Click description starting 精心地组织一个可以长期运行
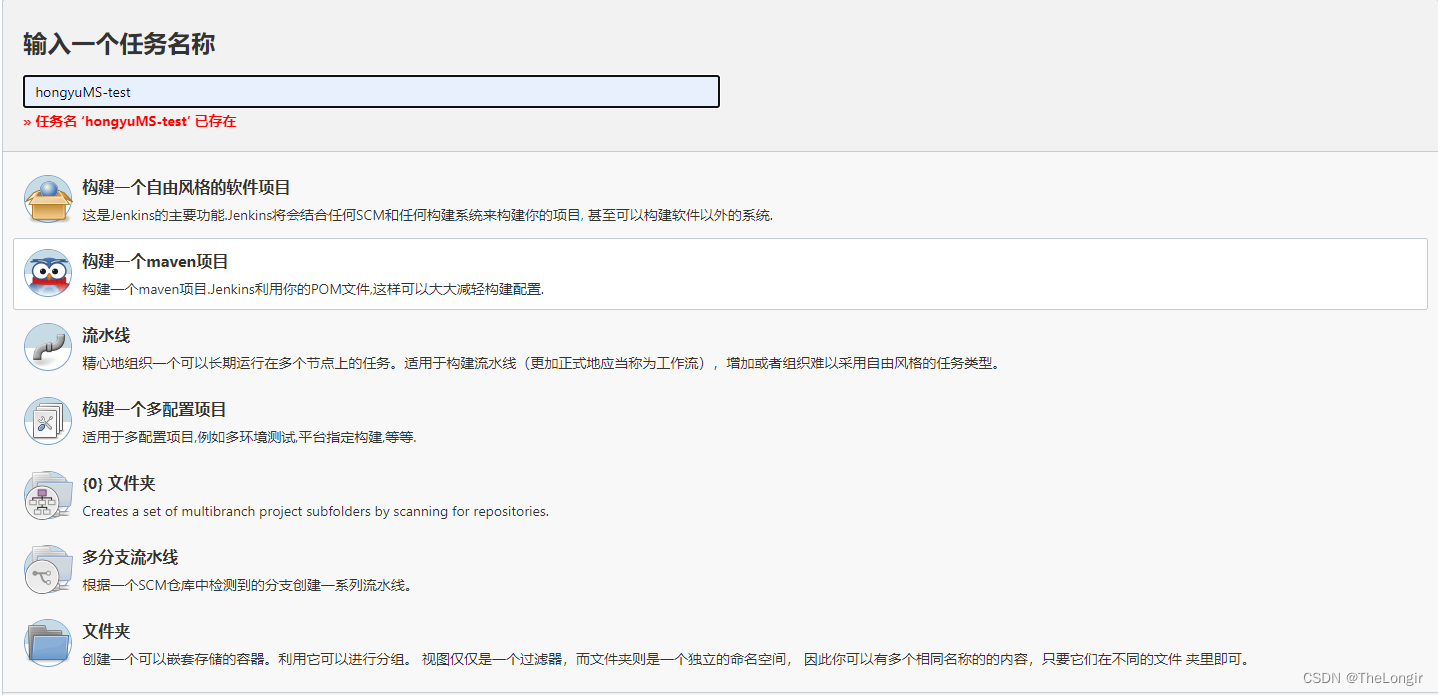The height and width of the screenshot is (695, 1438). click(x=541, y=363)
